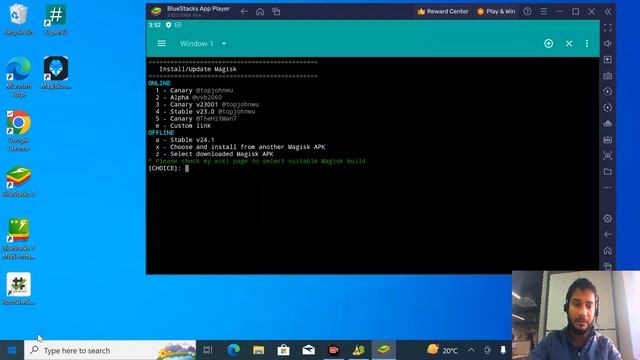
Task: Show more sidebar tools ellipsis
Action: pos(608,187)
